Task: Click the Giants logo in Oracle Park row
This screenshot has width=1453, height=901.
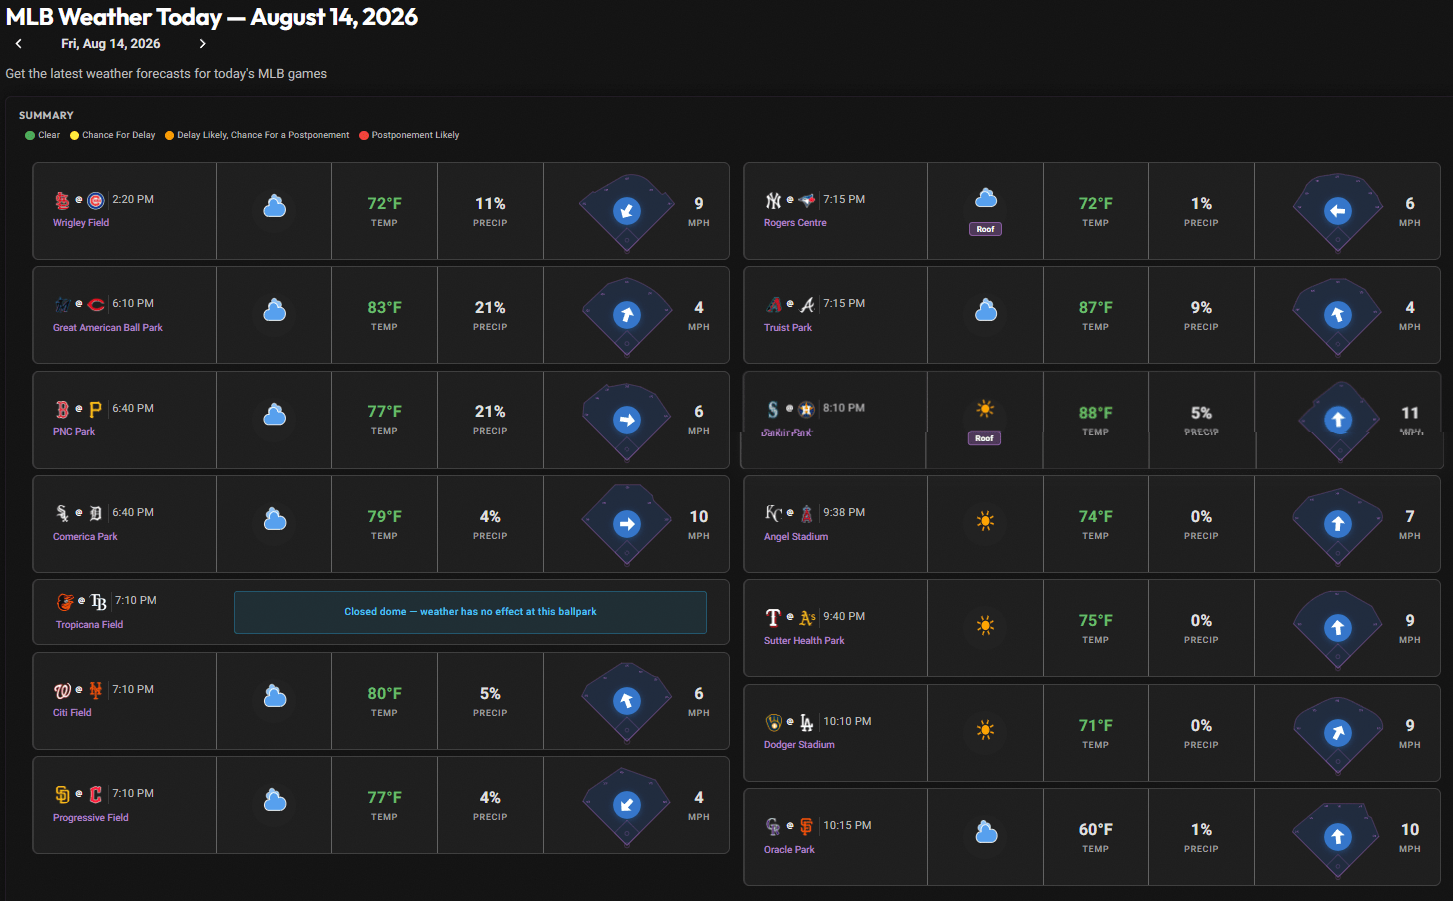Action: coord(806,826)
